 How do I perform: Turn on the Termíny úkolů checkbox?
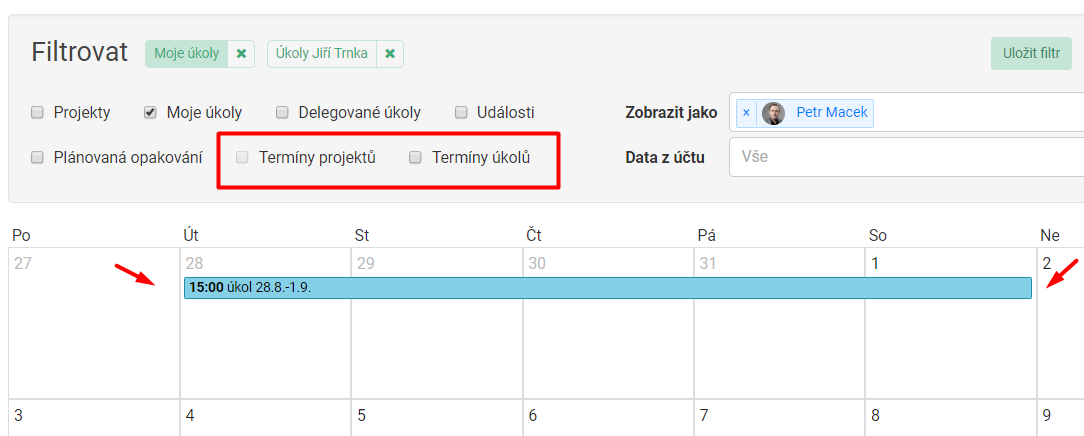pyautogui.click(x=415, y=157)
